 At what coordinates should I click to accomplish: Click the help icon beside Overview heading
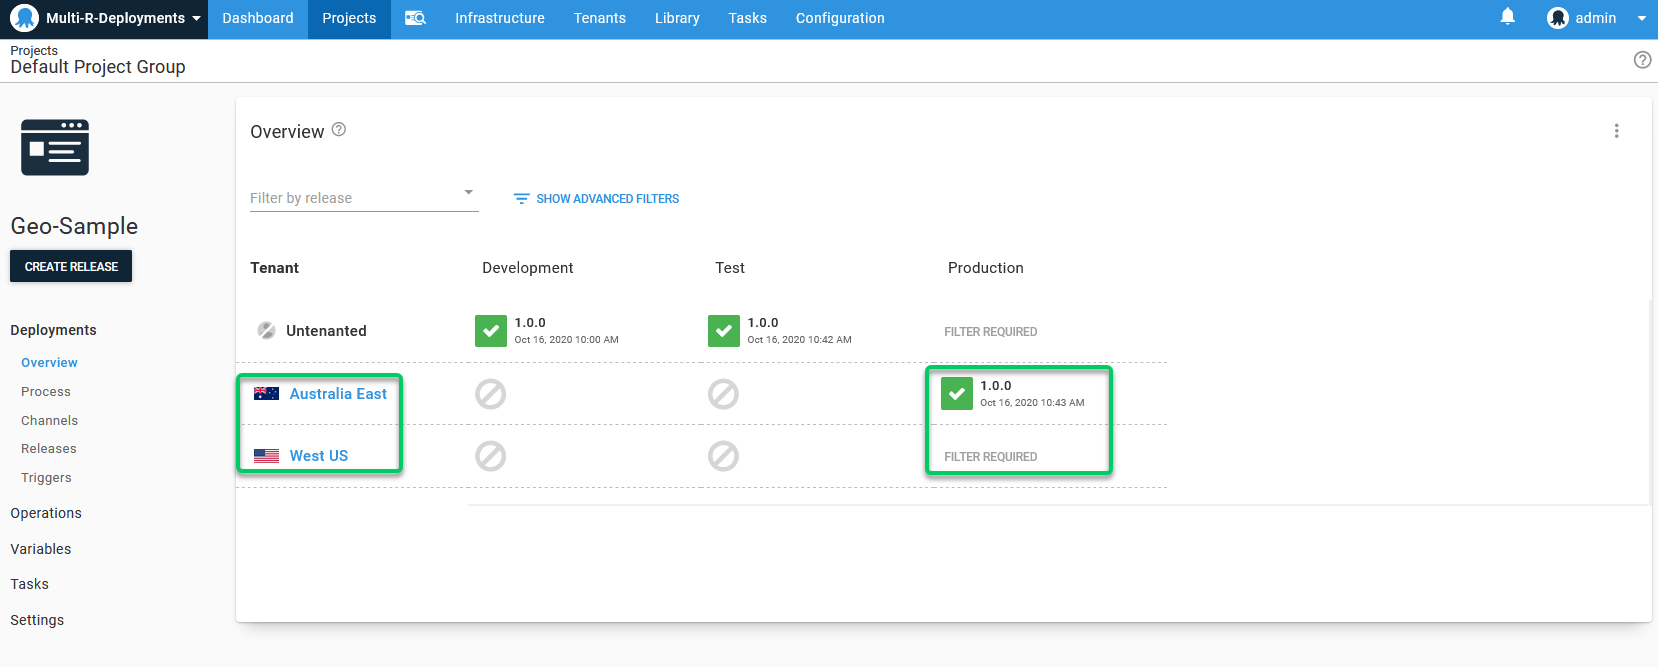click(x=339, y=130)
